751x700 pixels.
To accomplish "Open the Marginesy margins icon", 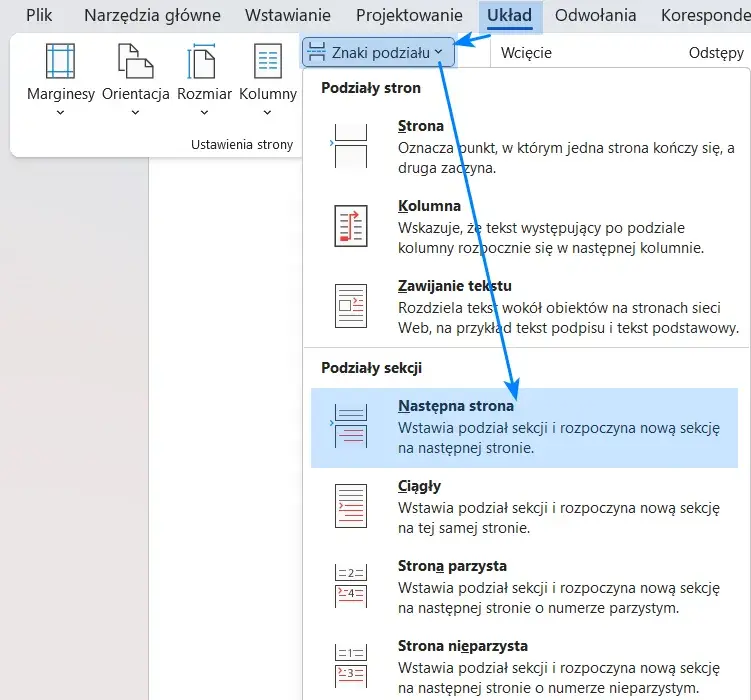I will click(x=60, y=61).
